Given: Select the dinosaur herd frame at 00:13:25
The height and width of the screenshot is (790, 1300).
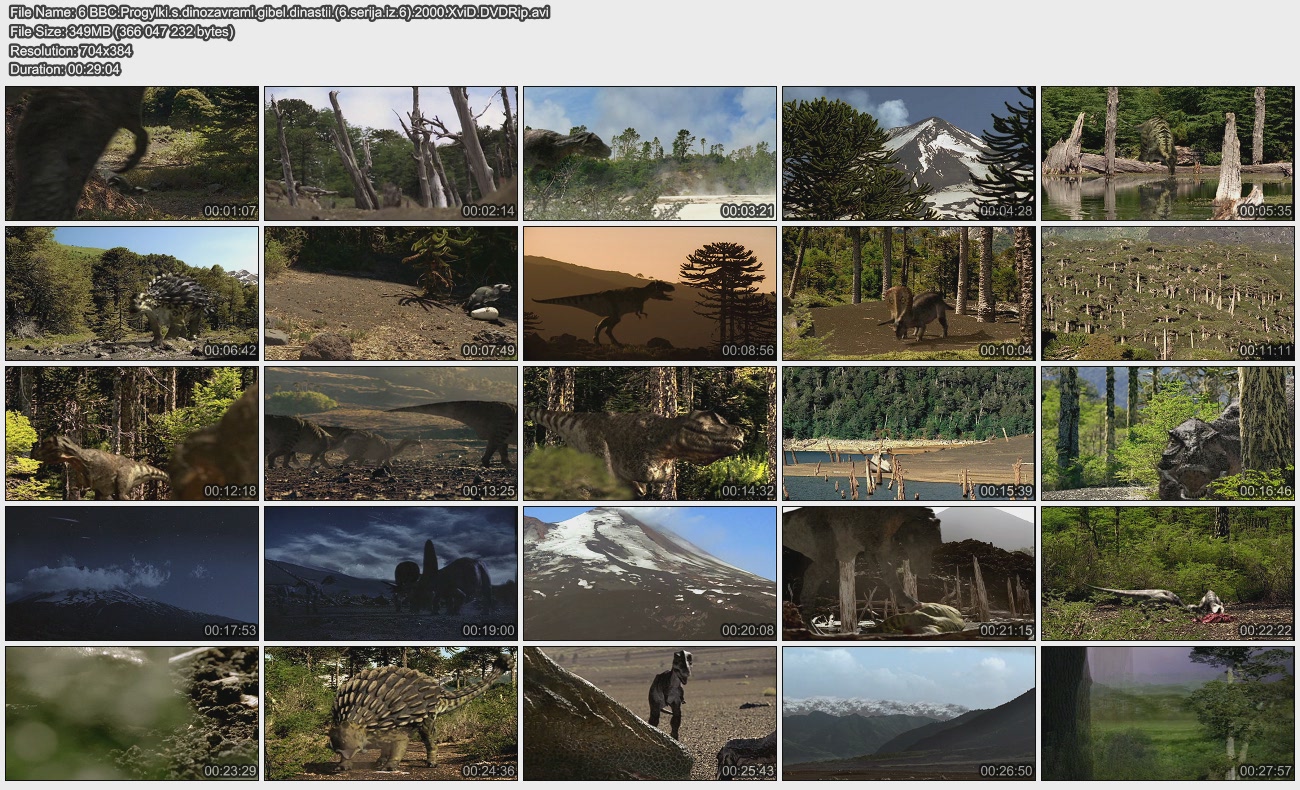Looking at the screenshot, I should 391,433.
